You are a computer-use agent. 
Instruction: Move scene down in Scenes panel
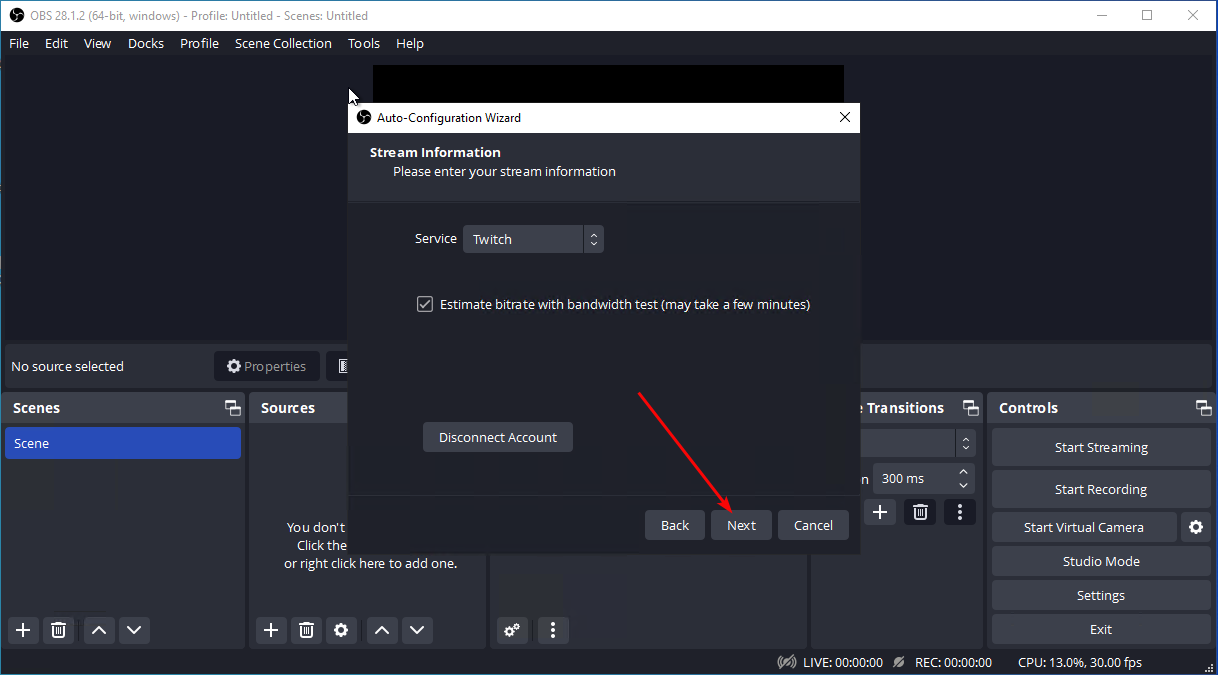[134, 630]
